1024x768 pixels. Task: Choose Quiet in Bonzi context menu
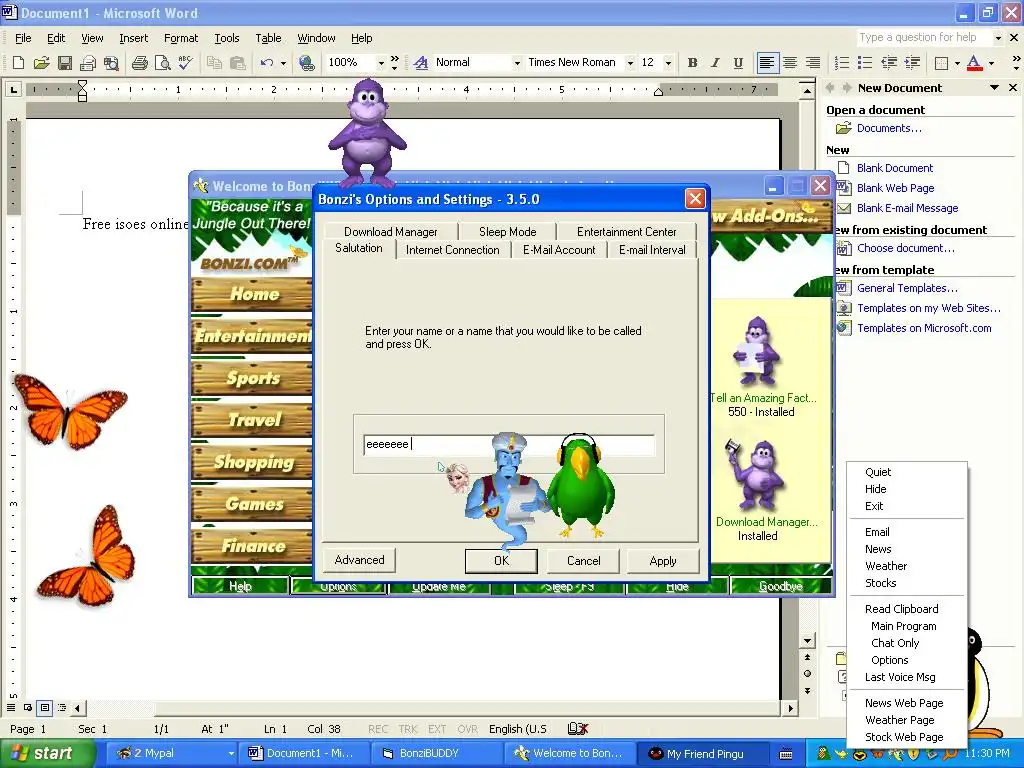[x=878, y=472]
